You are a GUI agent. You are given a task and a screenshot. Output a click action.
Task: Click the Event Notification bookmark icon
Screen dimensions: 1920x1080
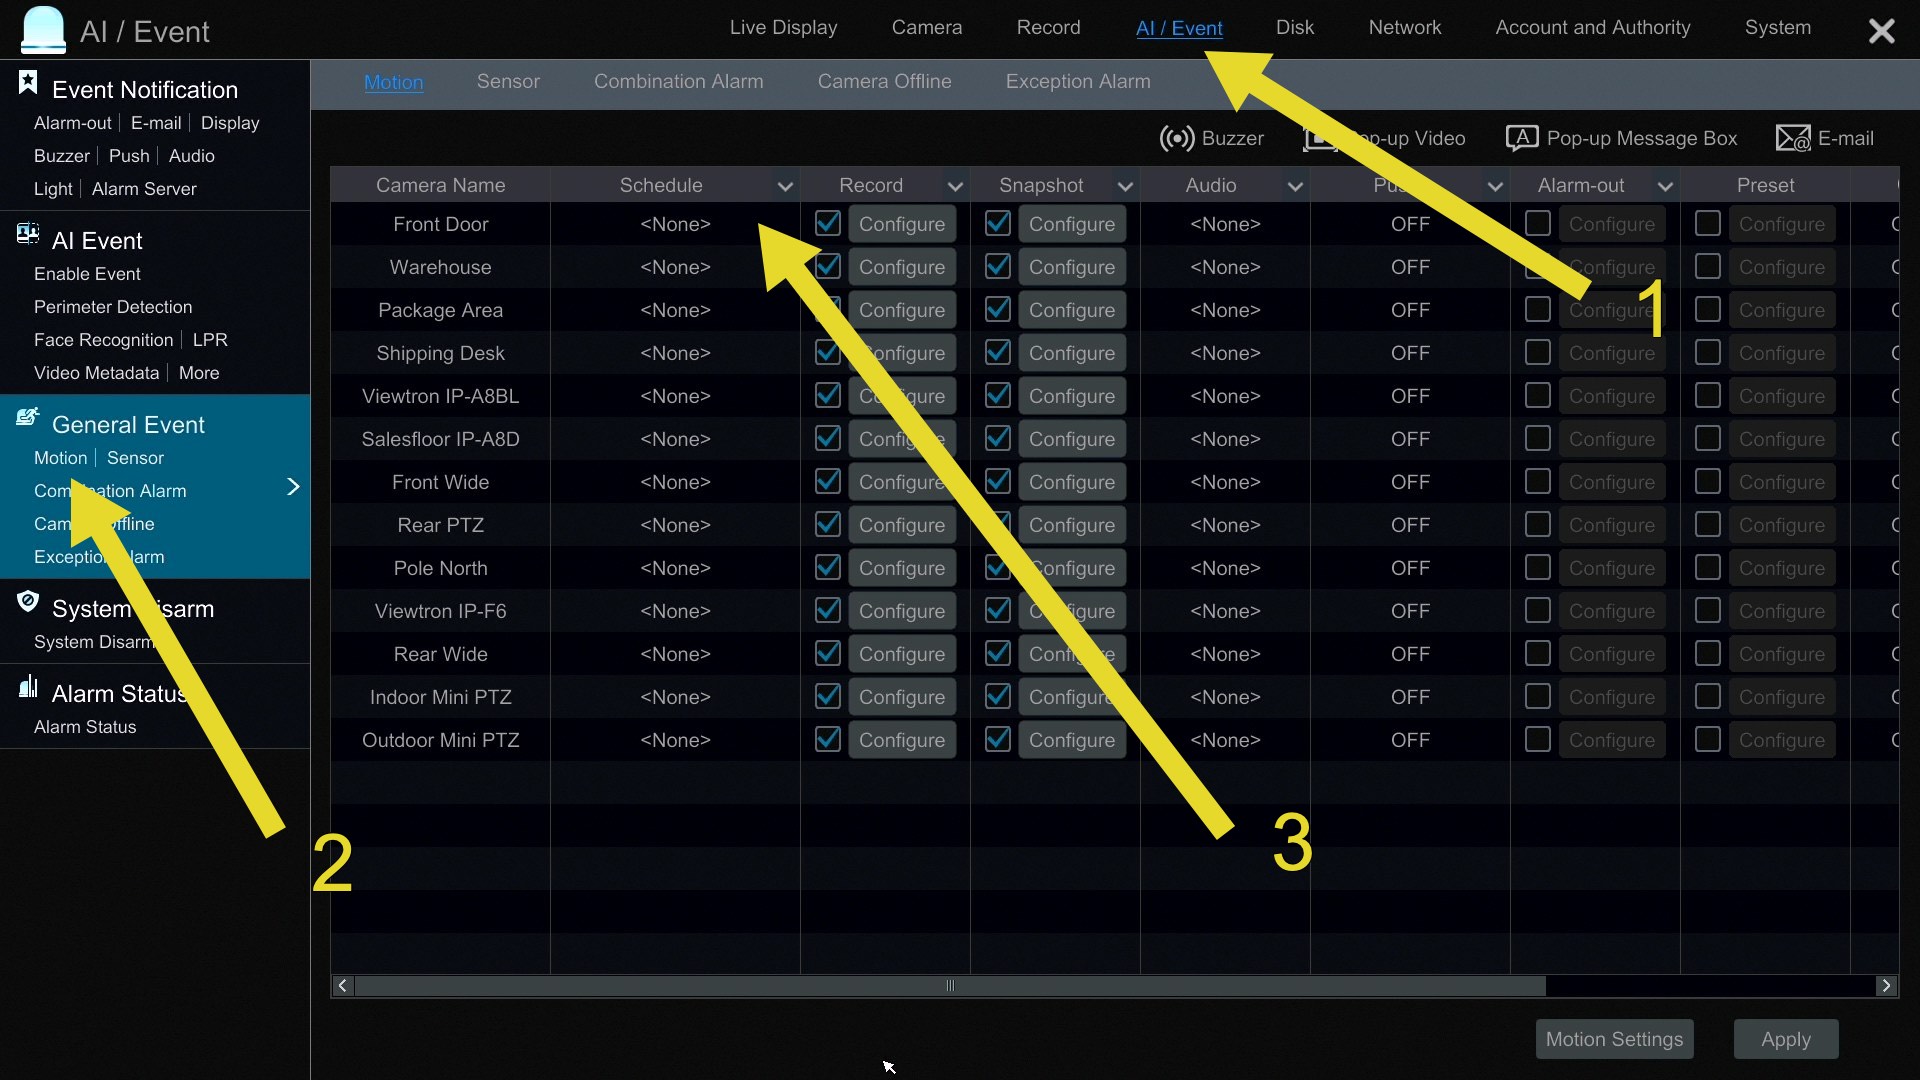[28, 84]
